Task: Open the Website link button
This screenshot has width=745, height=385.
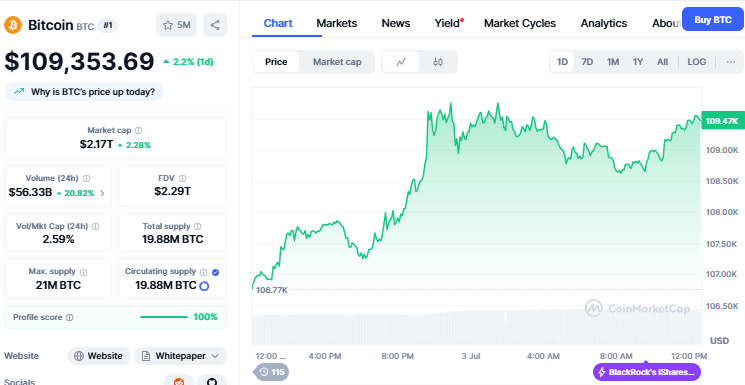Action: coord(98,356)
